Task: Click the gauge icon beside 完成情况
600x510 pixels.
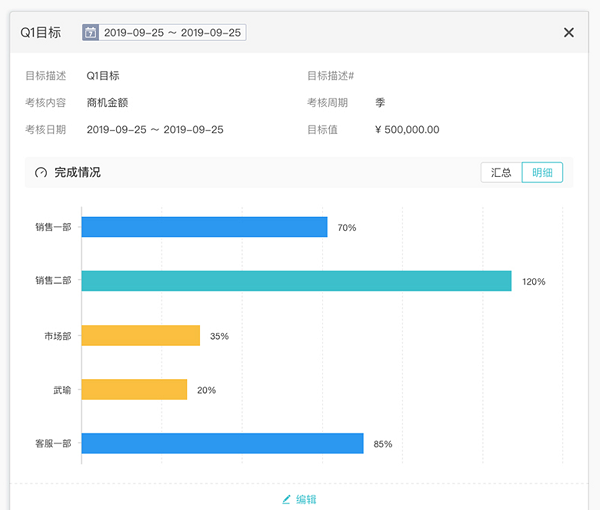Action: pyautogui.click(x=41, y=173)
